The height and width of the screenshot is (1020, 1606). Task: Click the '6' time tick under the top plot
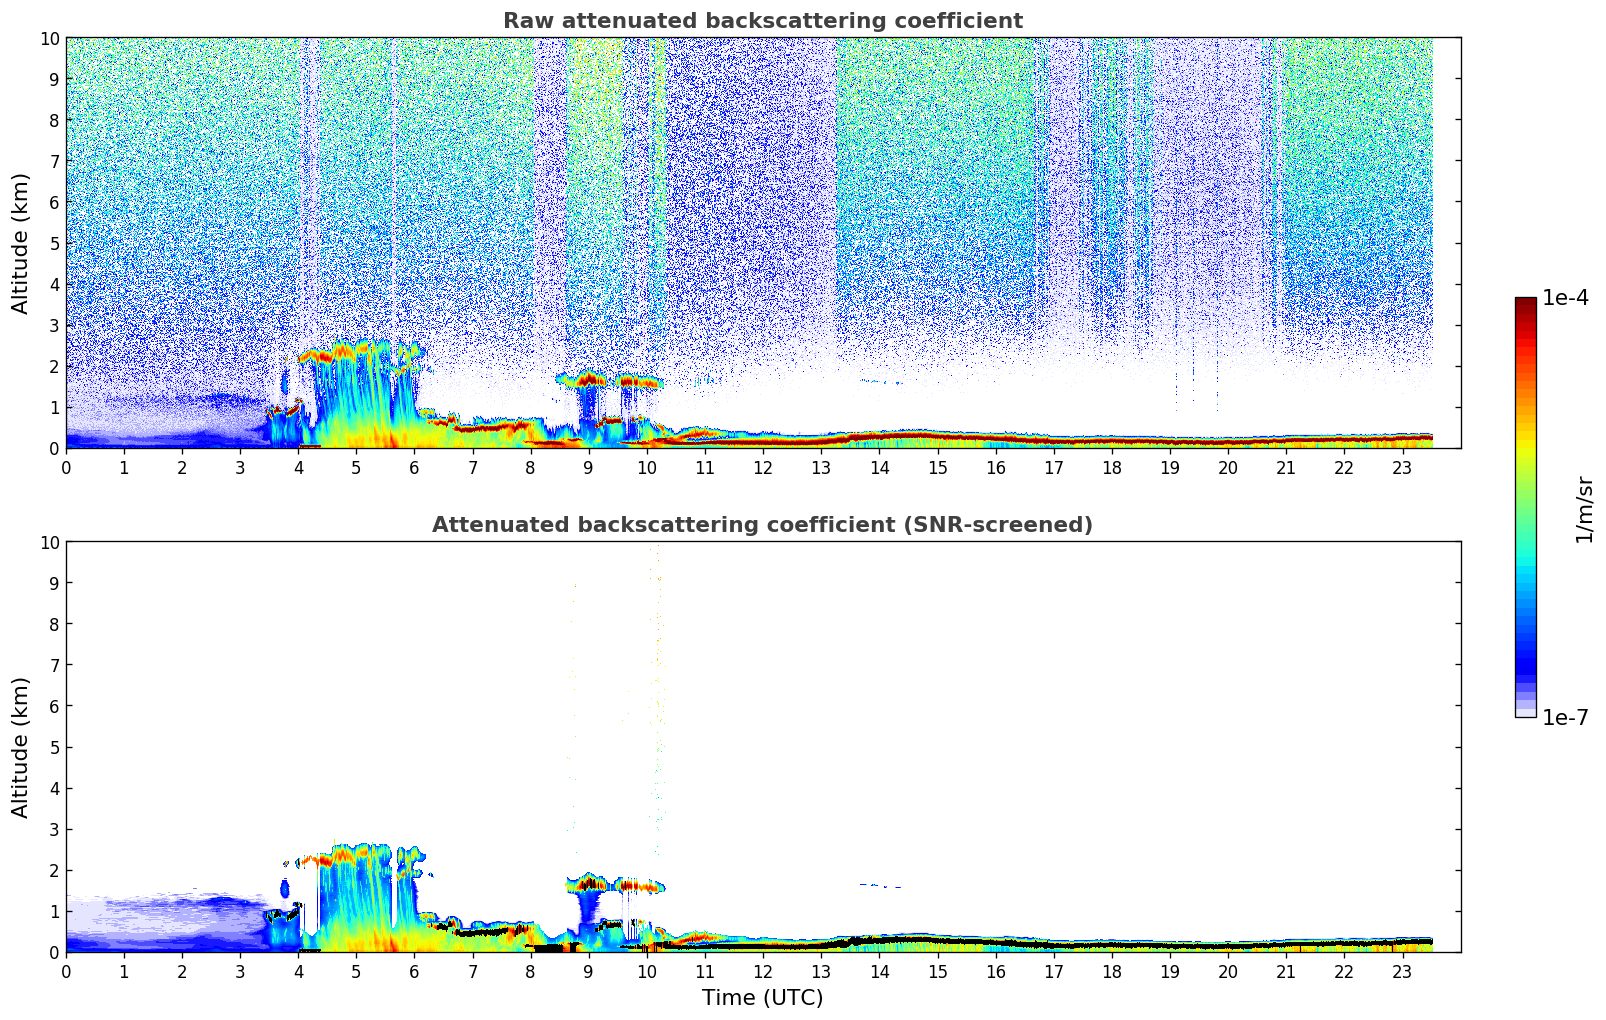click(415, 468)
